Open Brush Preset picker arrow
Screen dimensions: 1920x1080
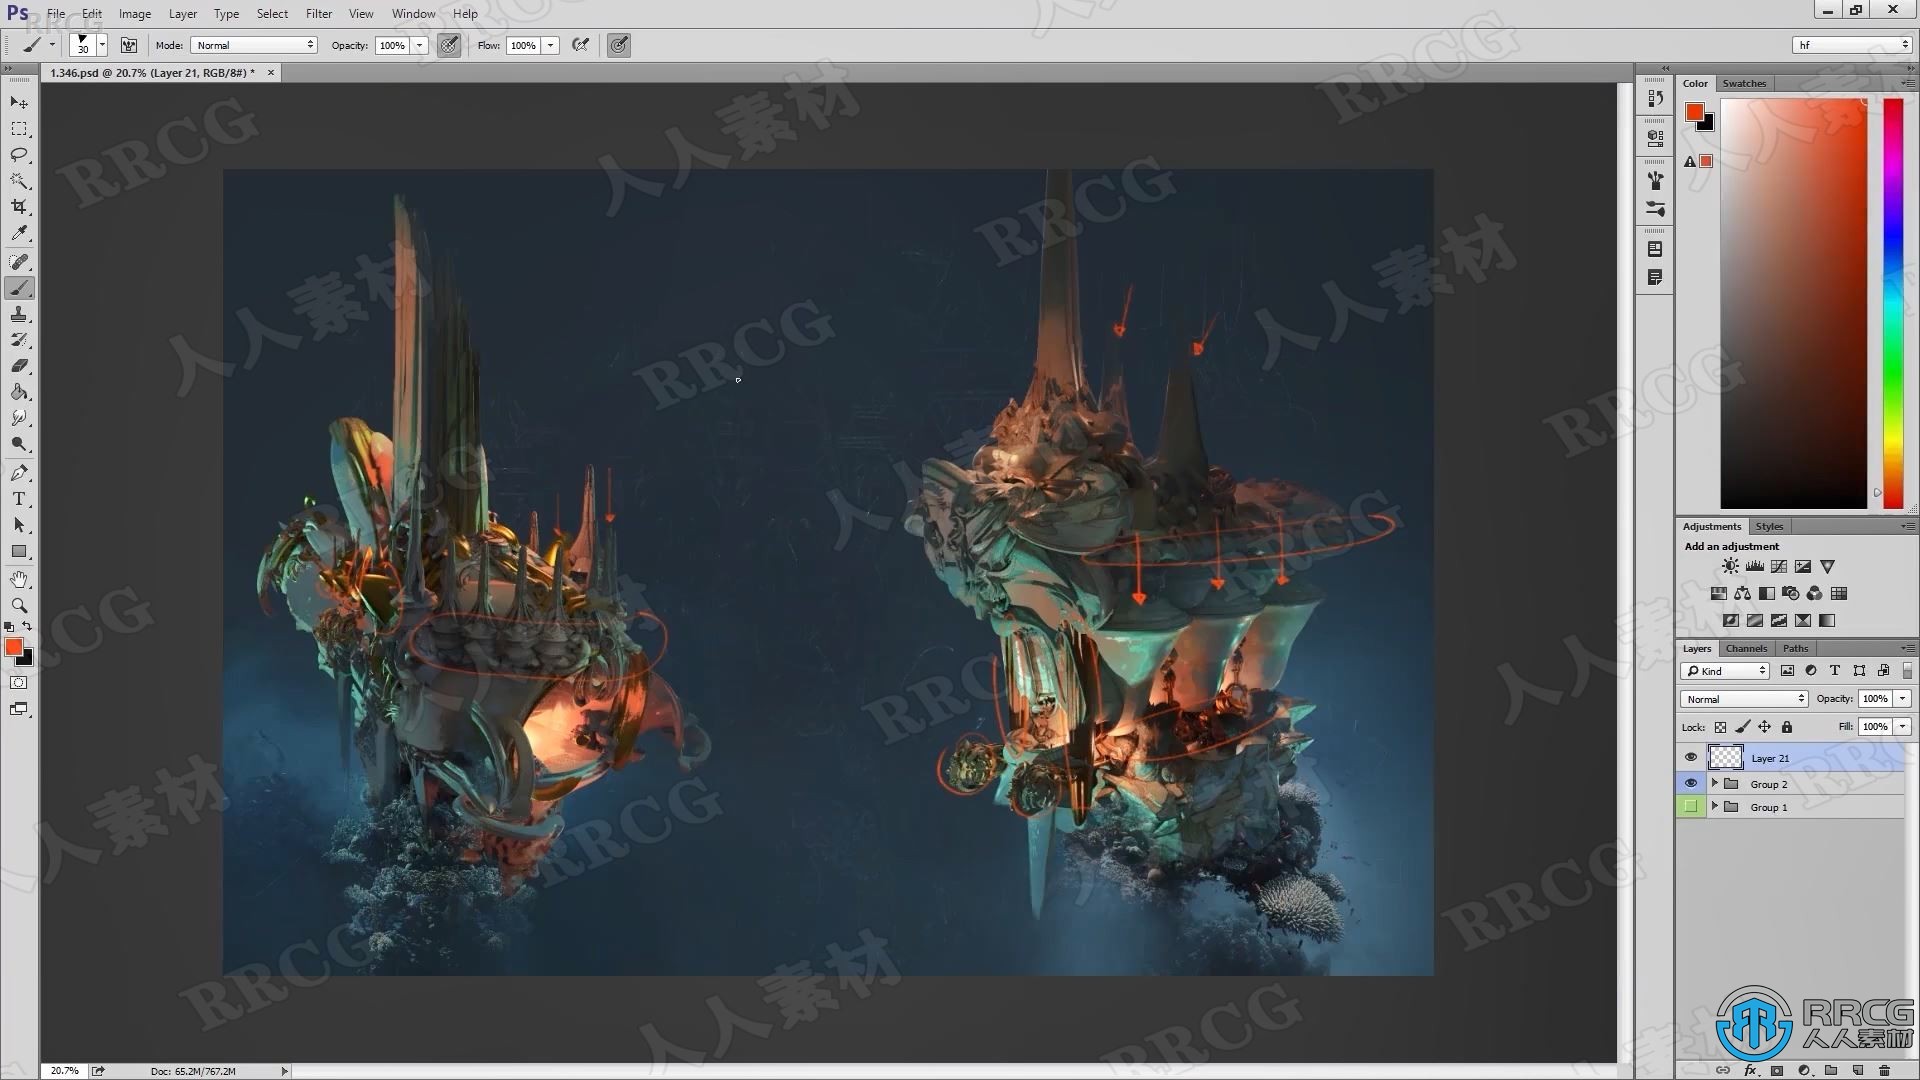tap(102, 45)
